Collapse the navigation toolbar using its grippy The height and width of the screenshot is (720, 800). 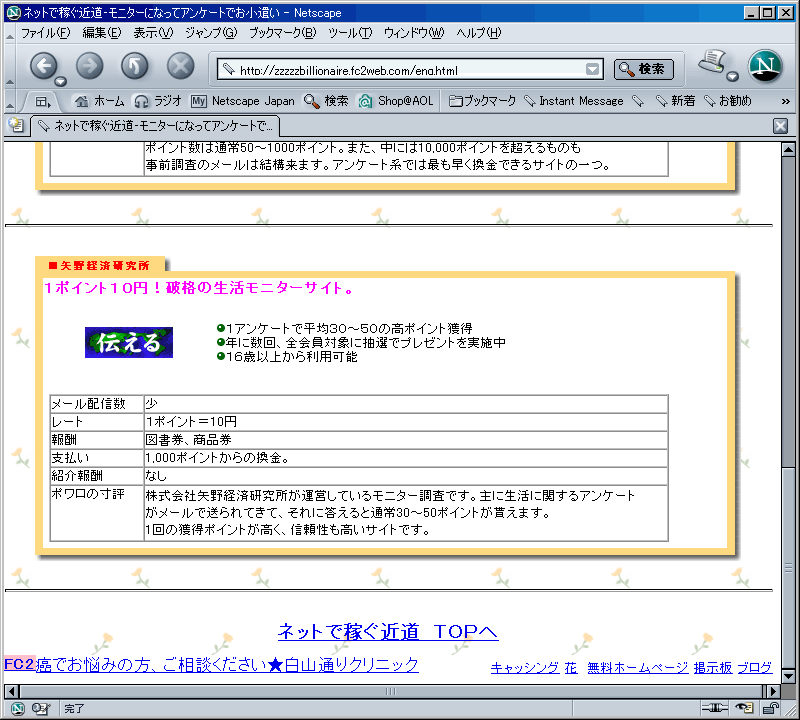[x=10, y=66]
